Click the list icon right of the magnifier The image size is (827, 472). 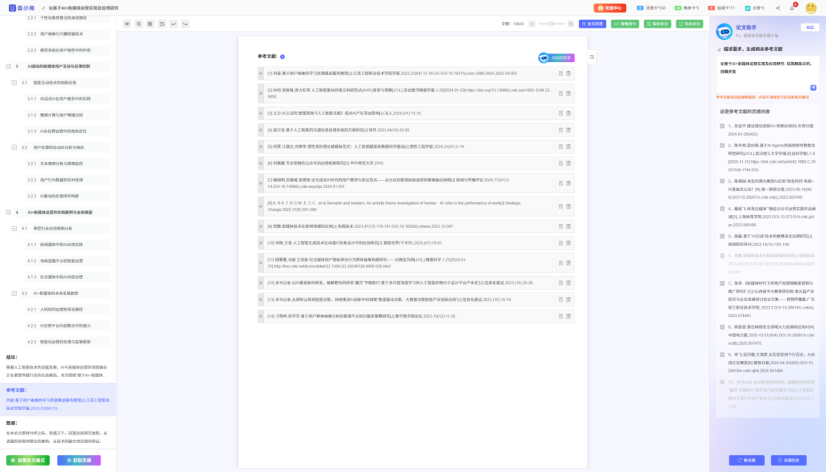[x=150, y=24]
